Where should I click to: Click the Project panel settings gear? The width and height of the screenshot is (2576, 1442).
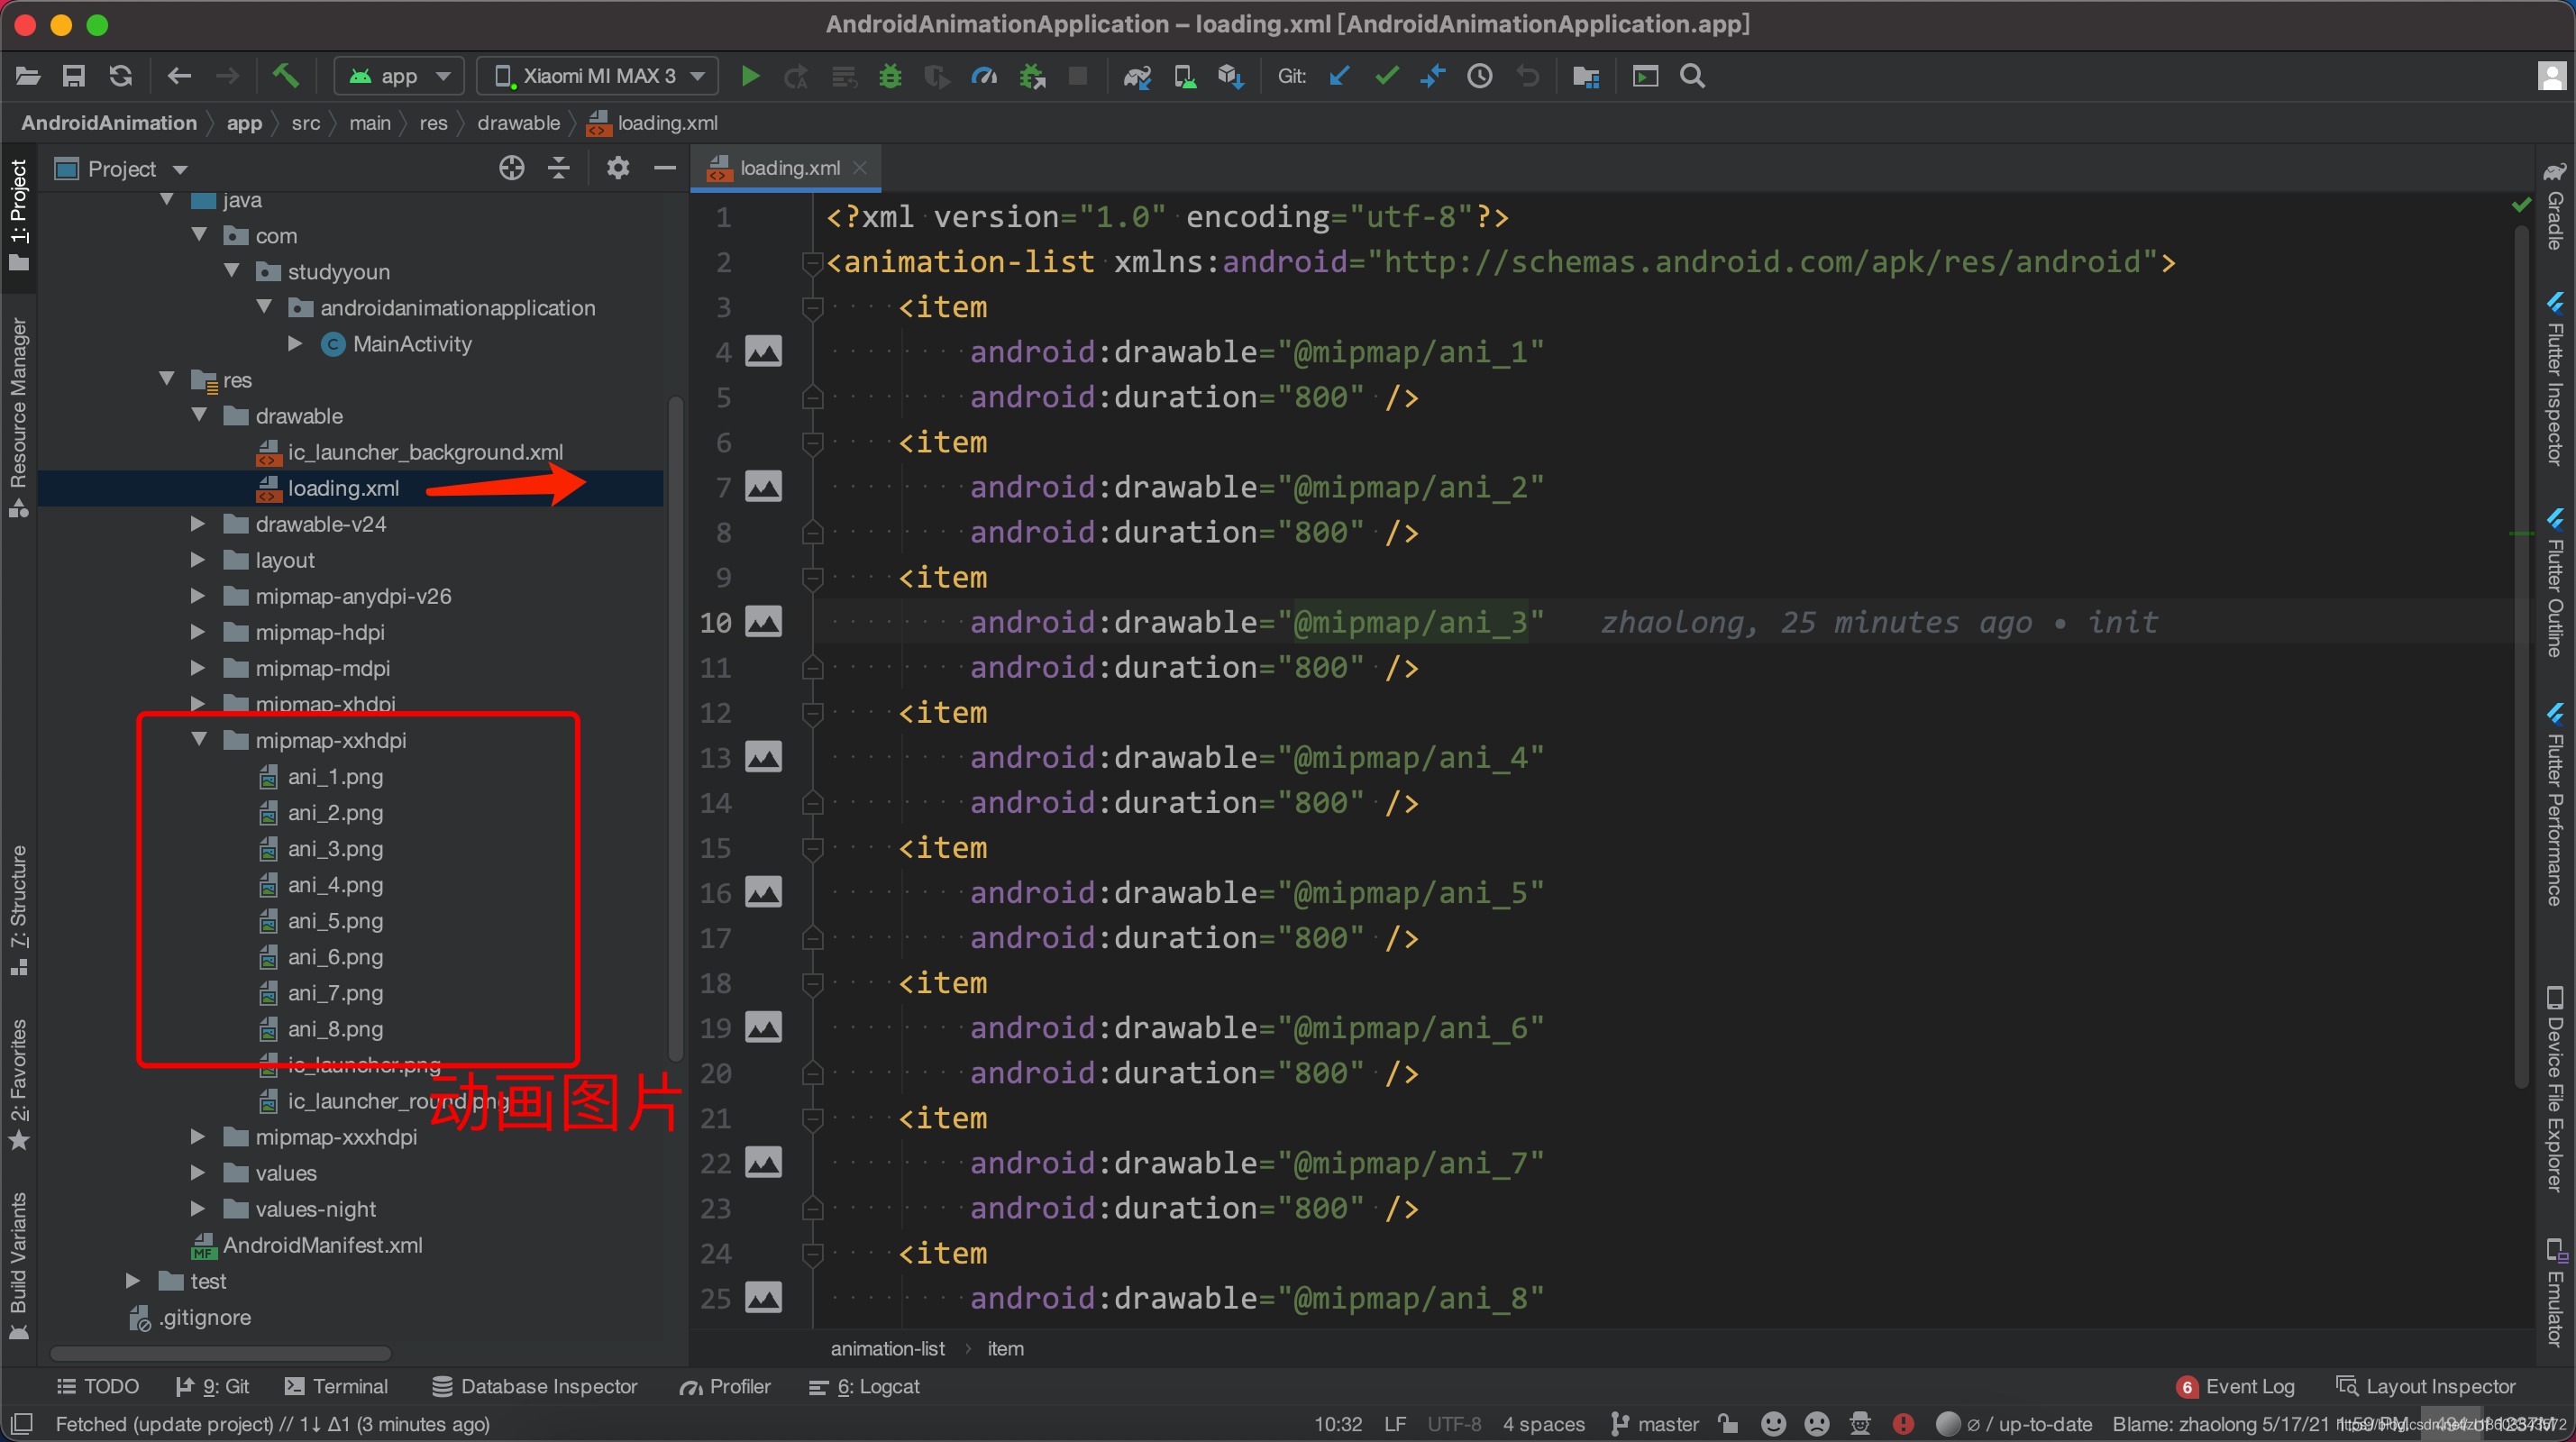618,168
